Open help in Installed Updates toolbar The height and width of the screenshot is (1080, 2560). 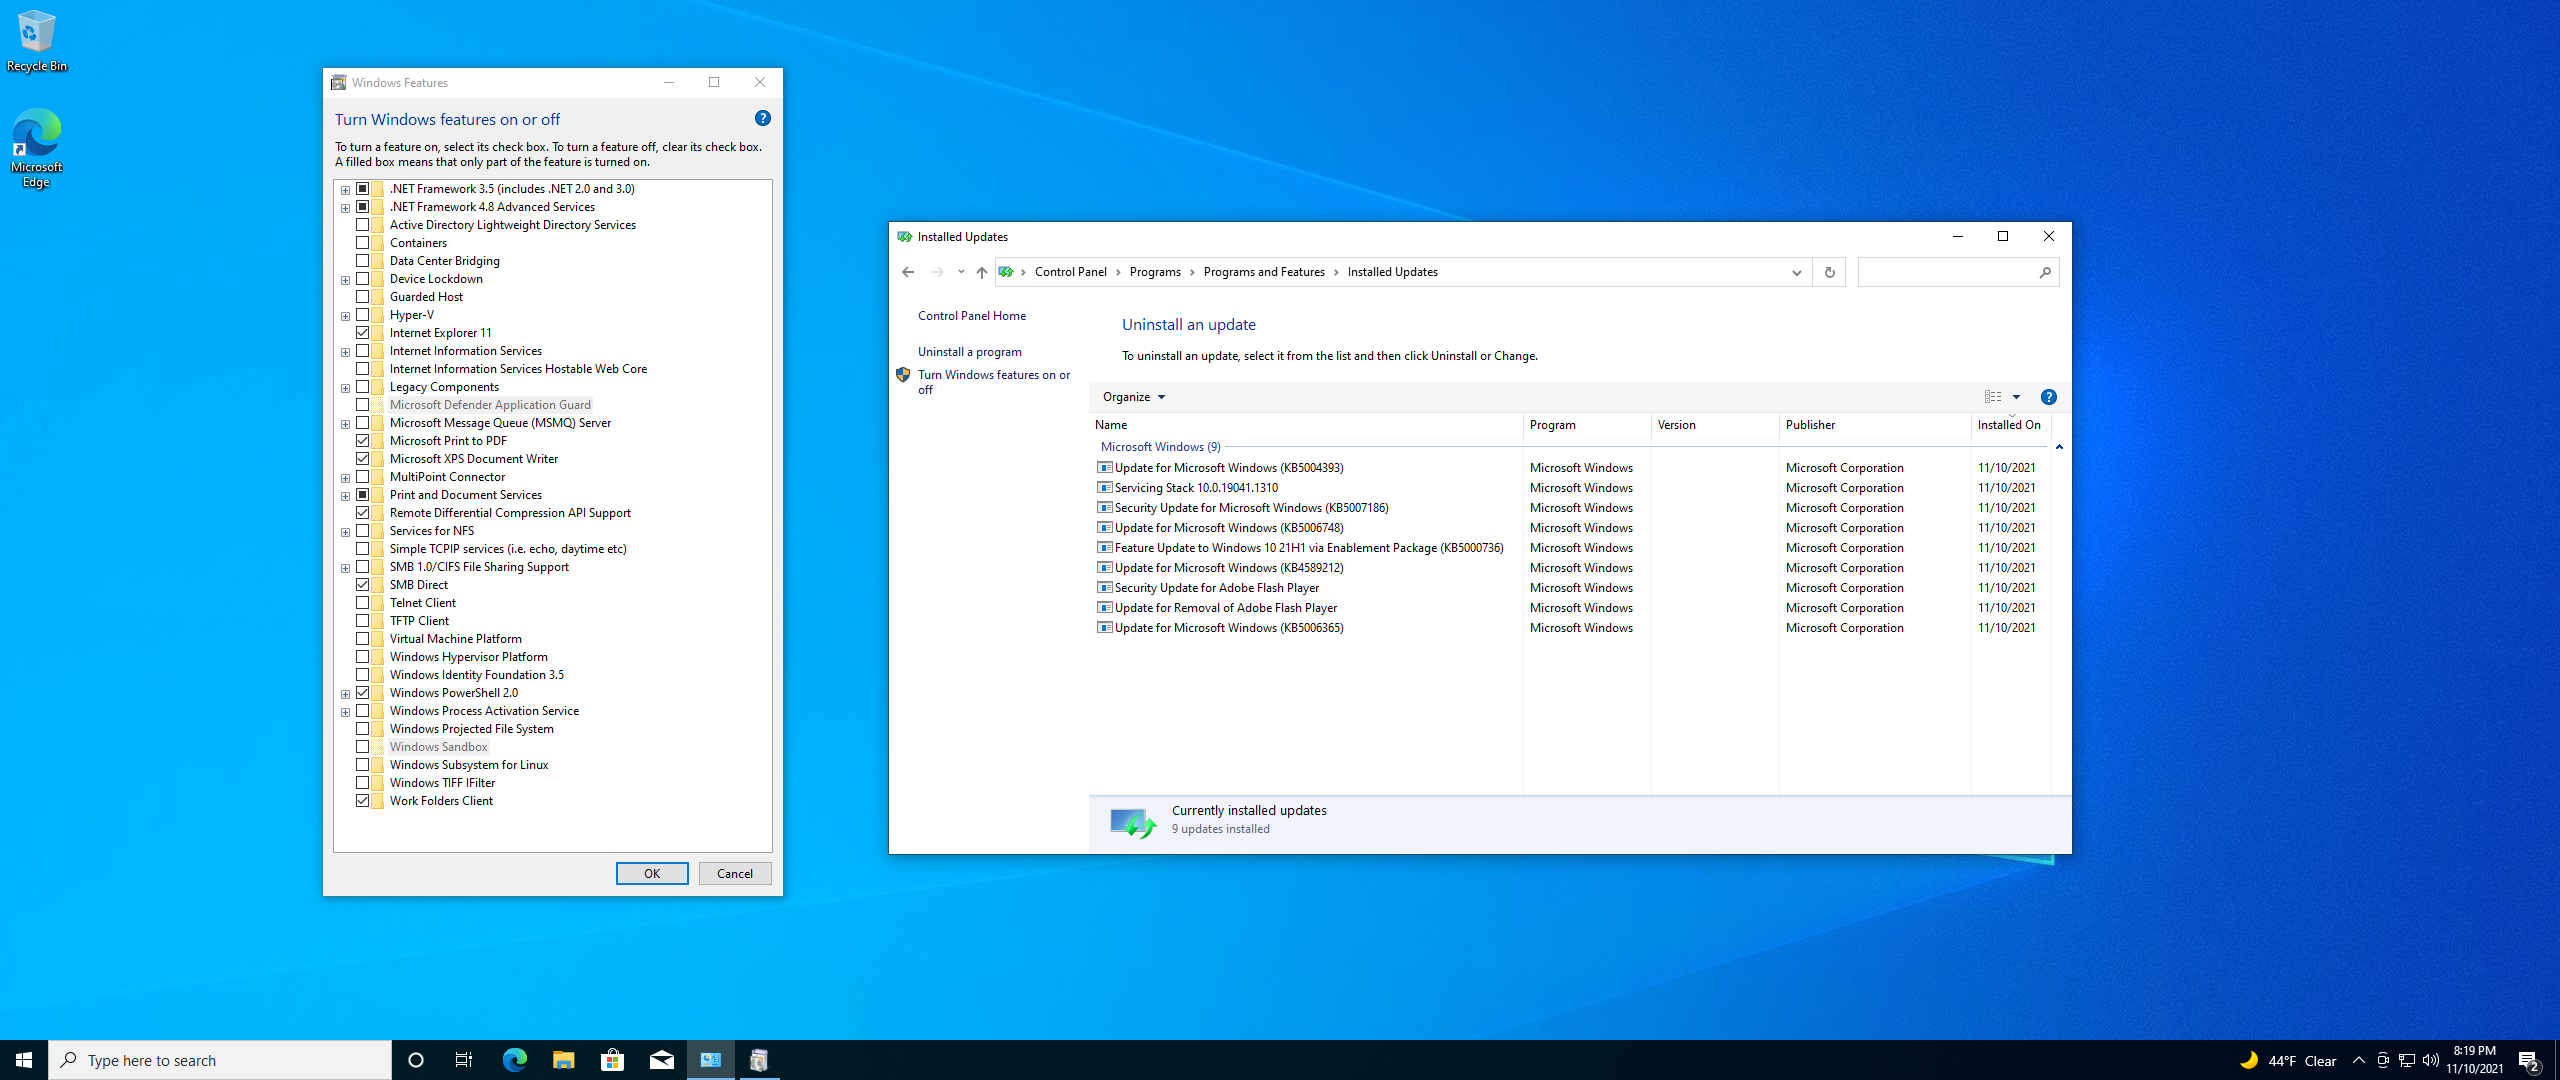point(2048,397)
